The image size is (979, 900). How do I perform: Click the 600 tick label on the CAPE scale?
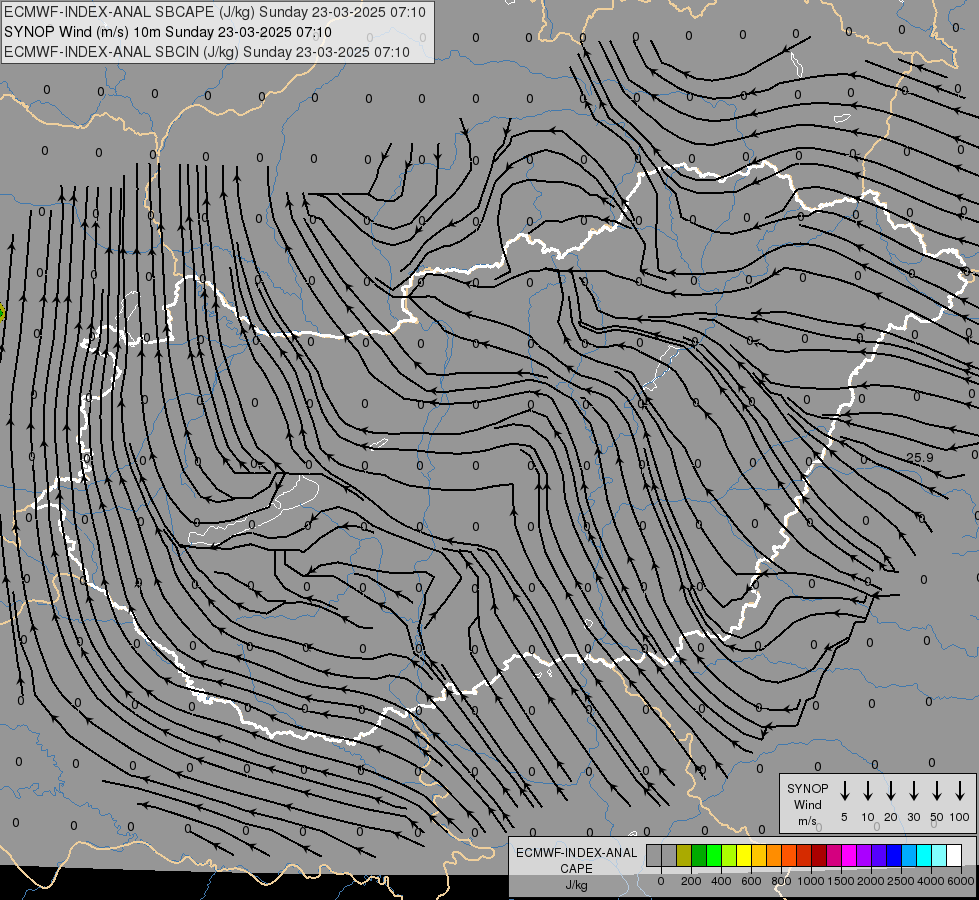[x=751, y=881]
